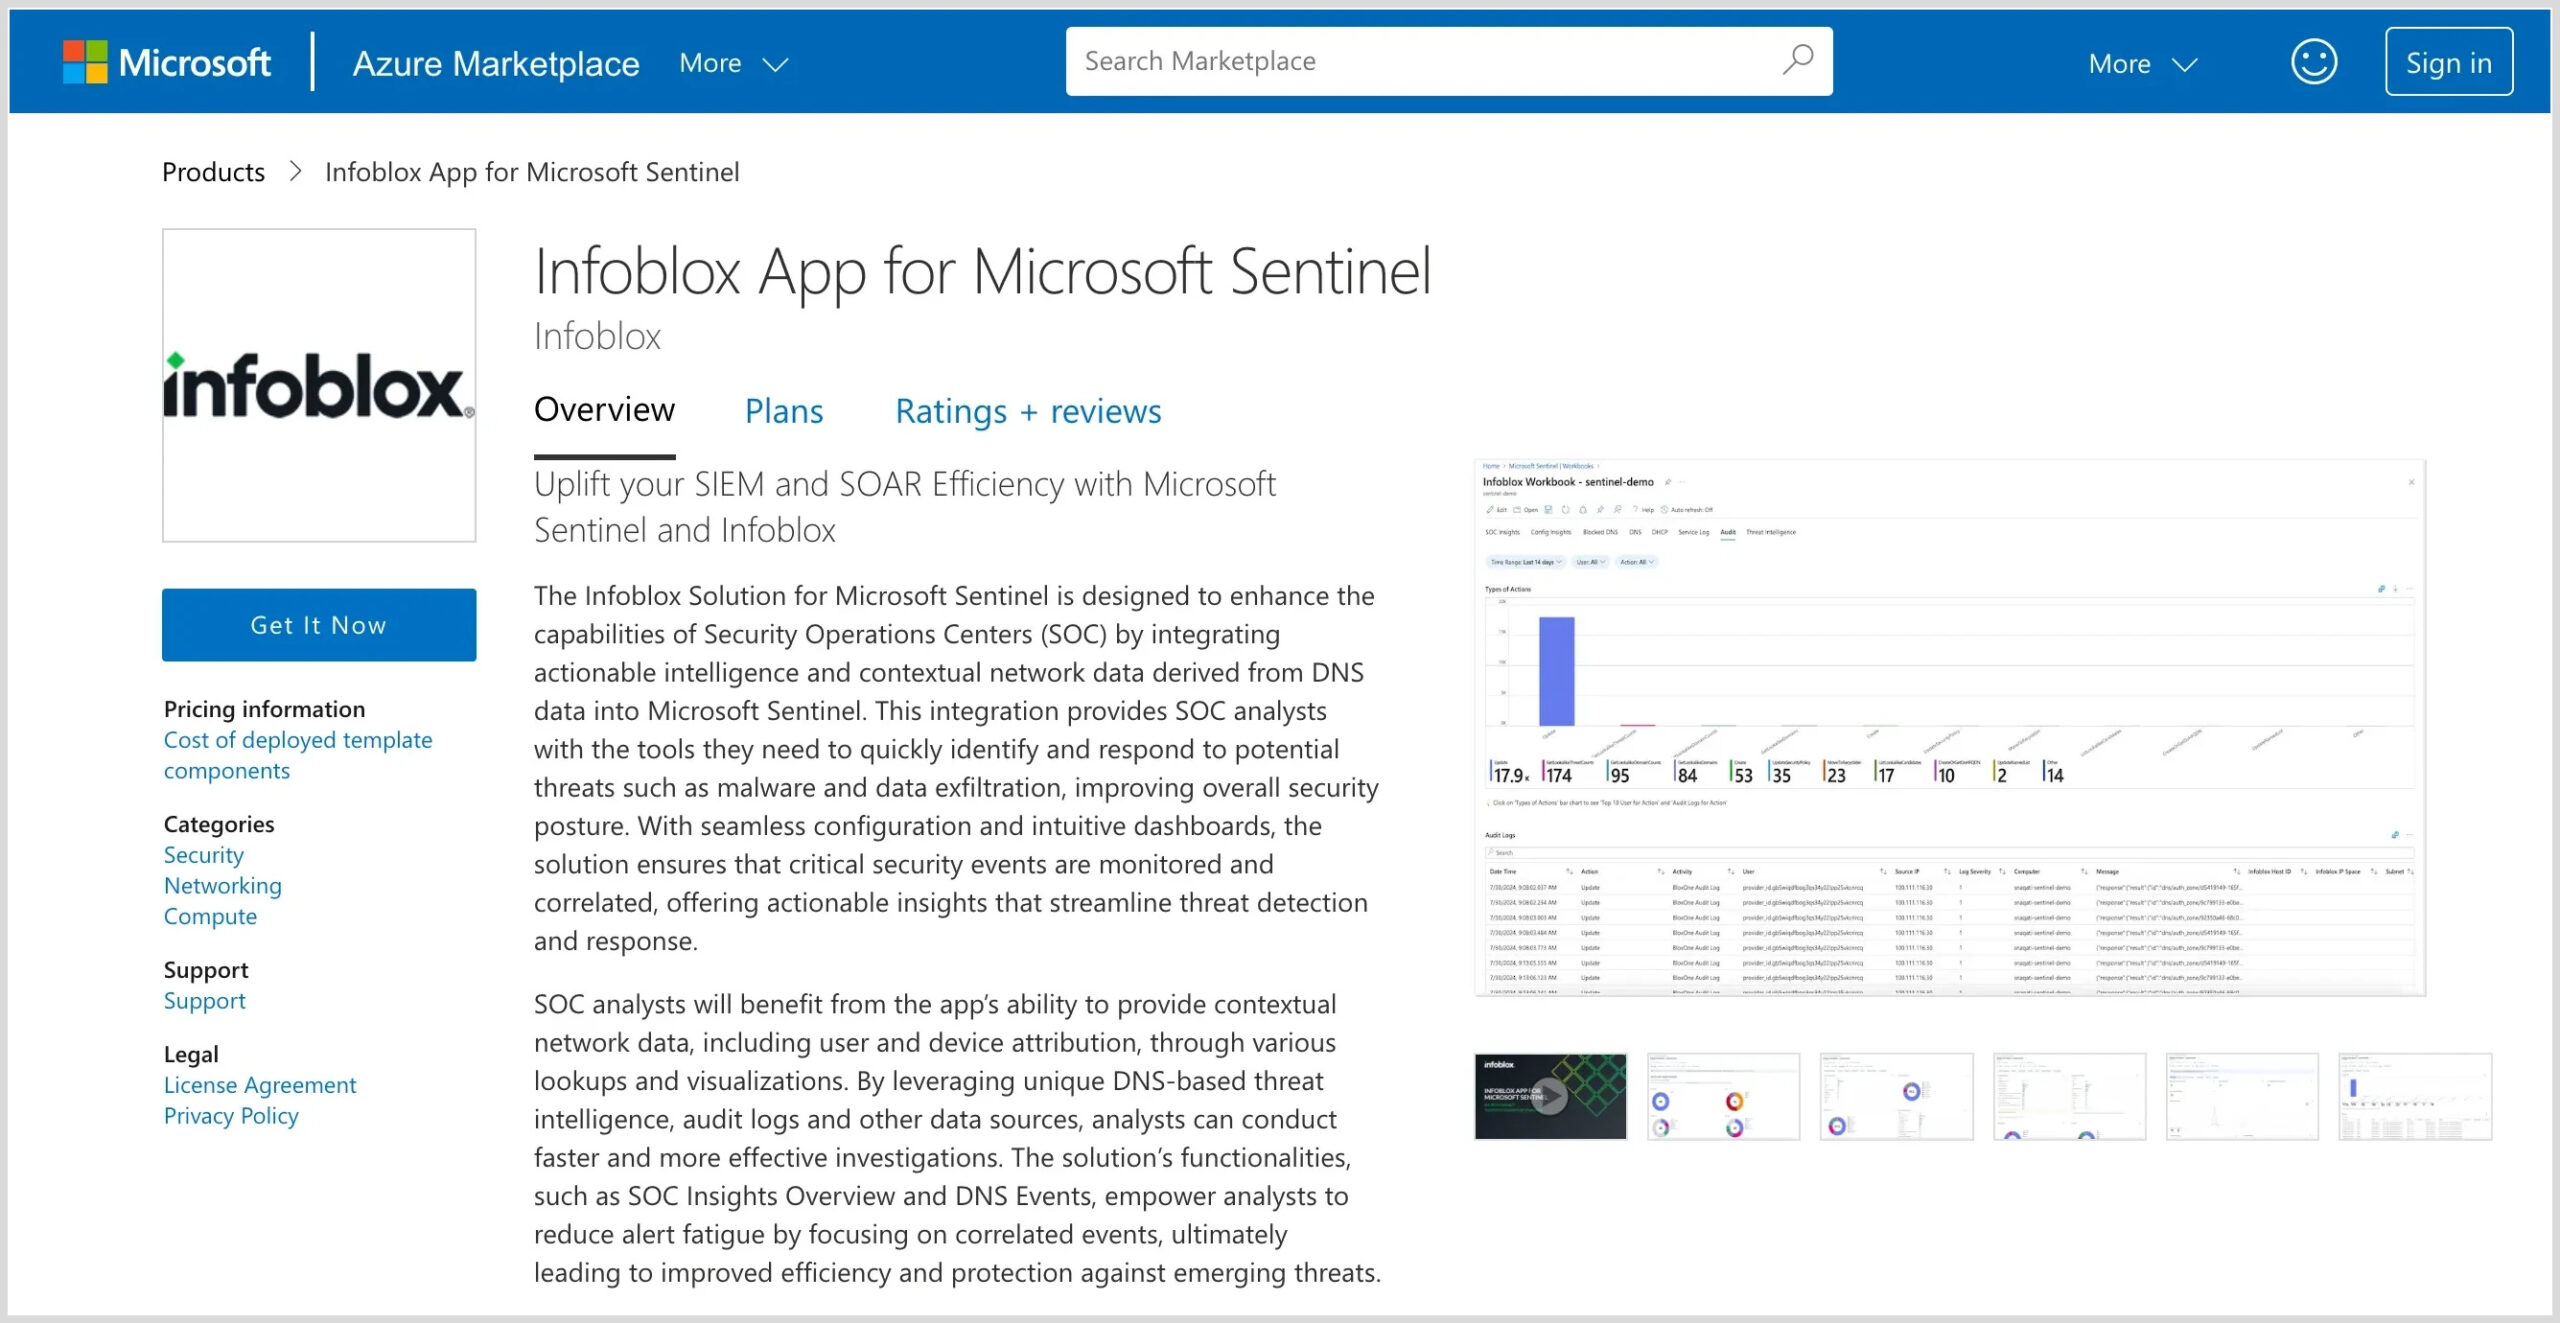The image size is (2560, 1323).
Task: Select the Networking category
Action: [222, 885]
